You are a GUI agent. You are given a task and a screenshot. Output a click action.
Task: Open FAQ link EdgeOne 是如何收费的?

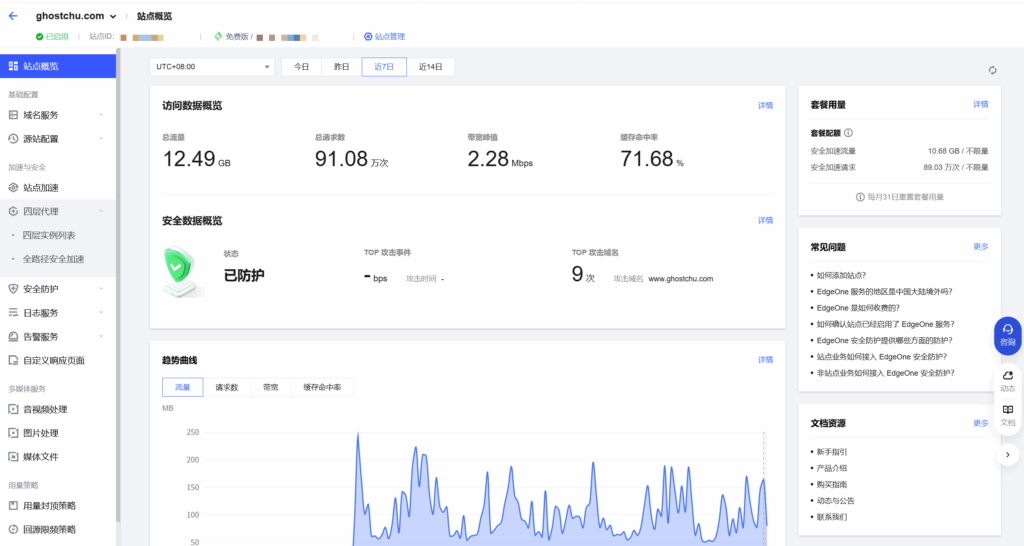click(x=857, y=308)
